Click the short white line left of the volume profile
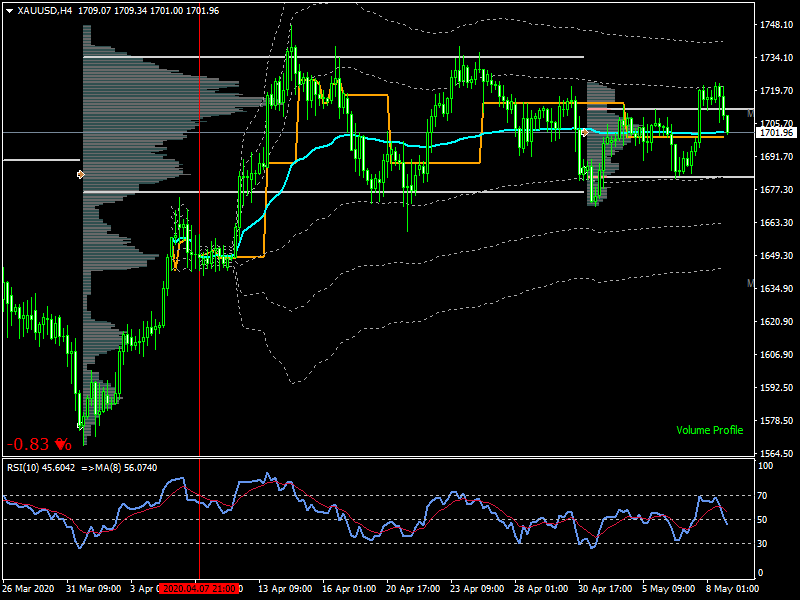The image size is (800, 600). [x=40, y=159]
